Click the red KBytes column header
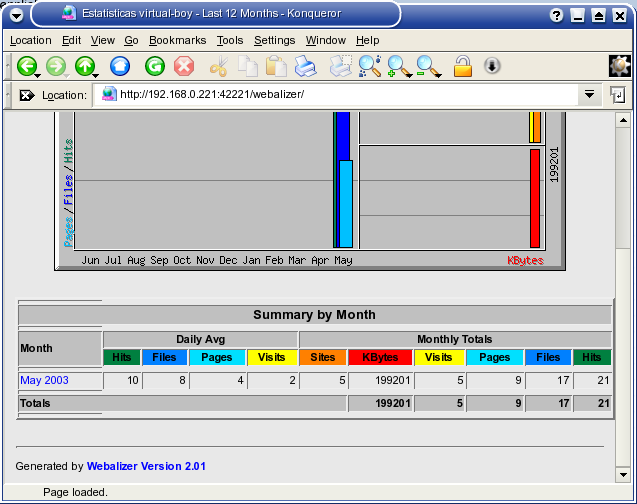Viewport: 637px width, 504px height. [380, 357]
